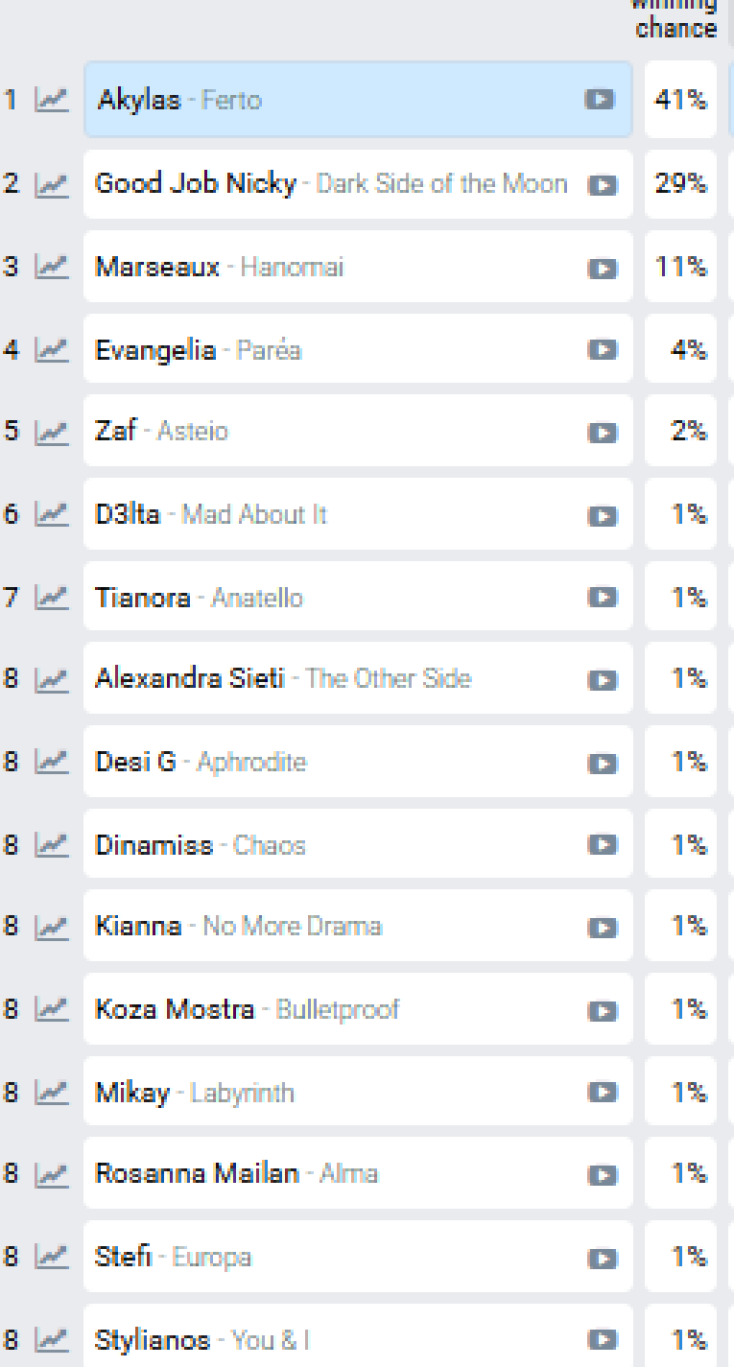
Task: Play video for Evangelia - Paréa
Action: pos(602,350)
